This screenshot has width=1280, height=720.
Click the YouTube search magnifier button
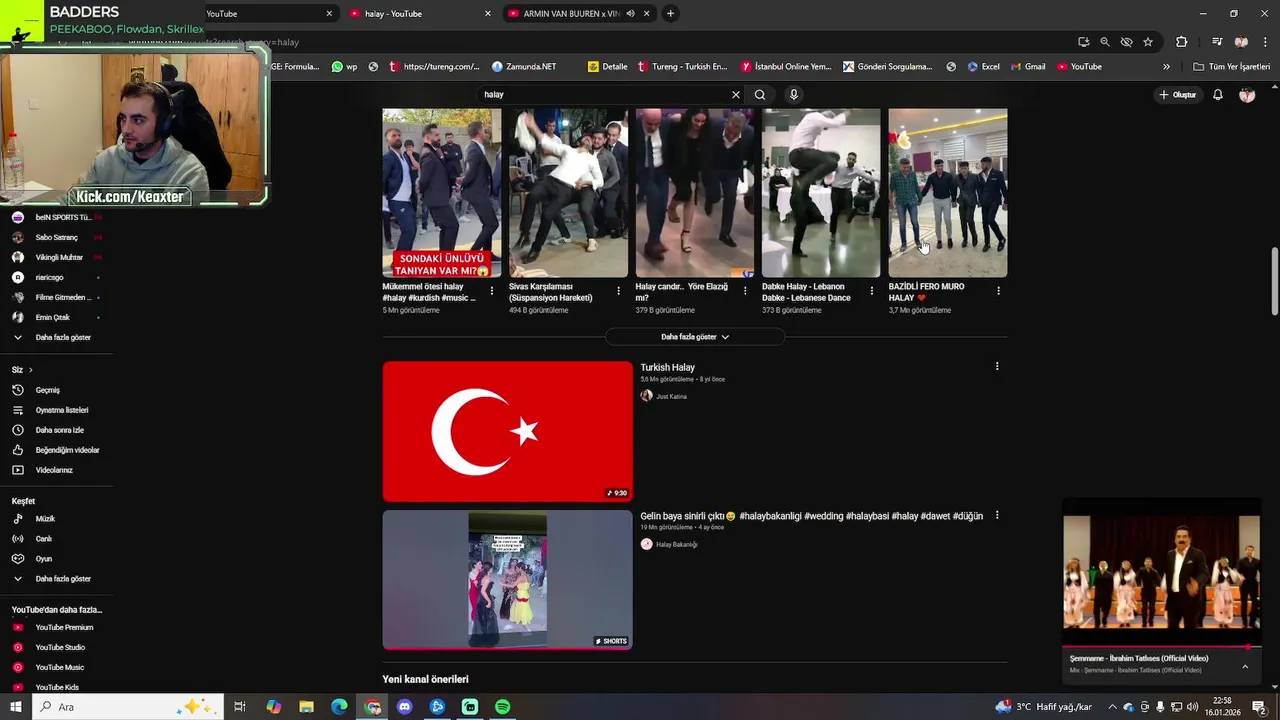coord(760,95)
